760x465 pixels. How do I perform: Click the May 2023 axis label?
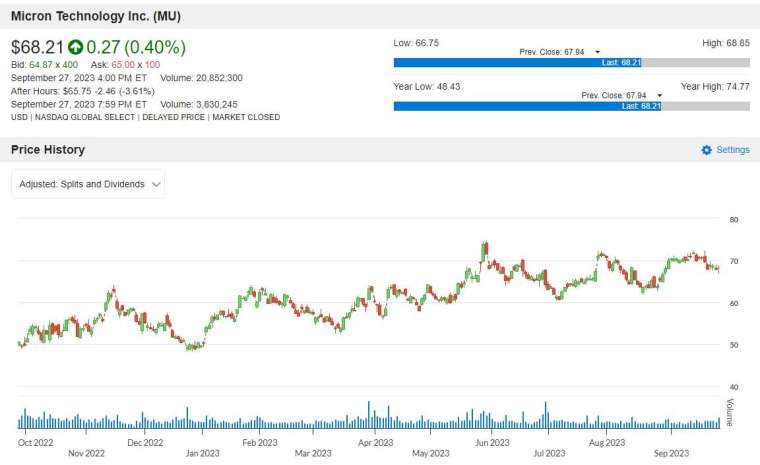click(430, 453)
